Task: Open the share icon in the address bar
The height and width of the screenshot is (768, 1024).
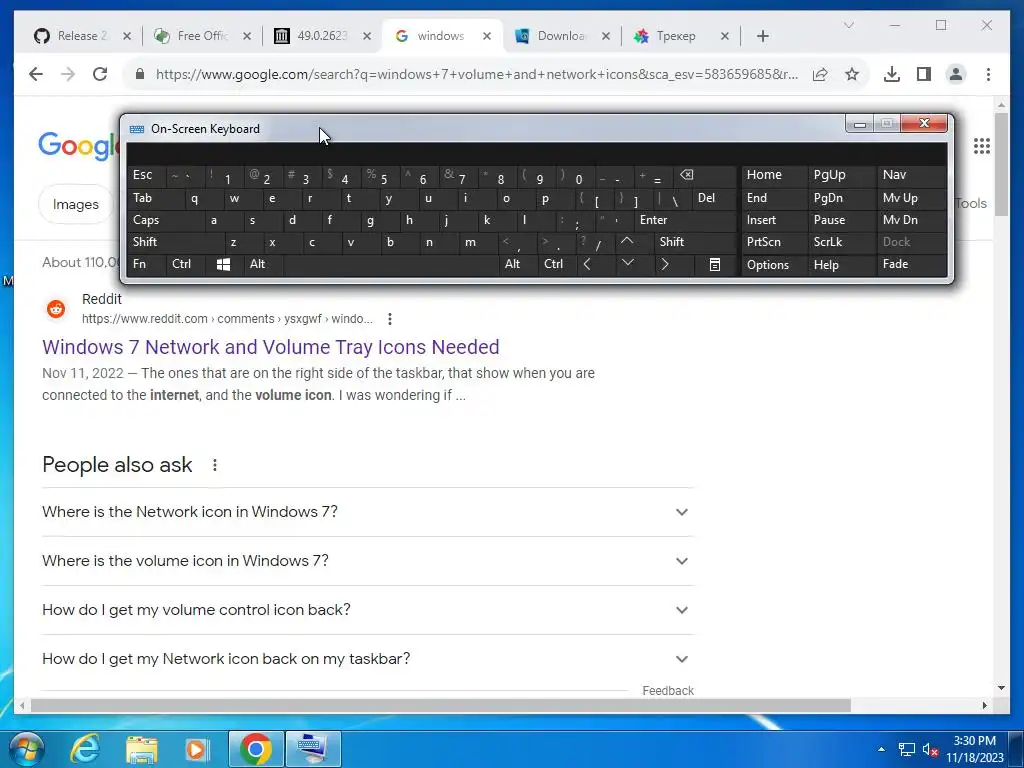Action: (x=820, y=74)
